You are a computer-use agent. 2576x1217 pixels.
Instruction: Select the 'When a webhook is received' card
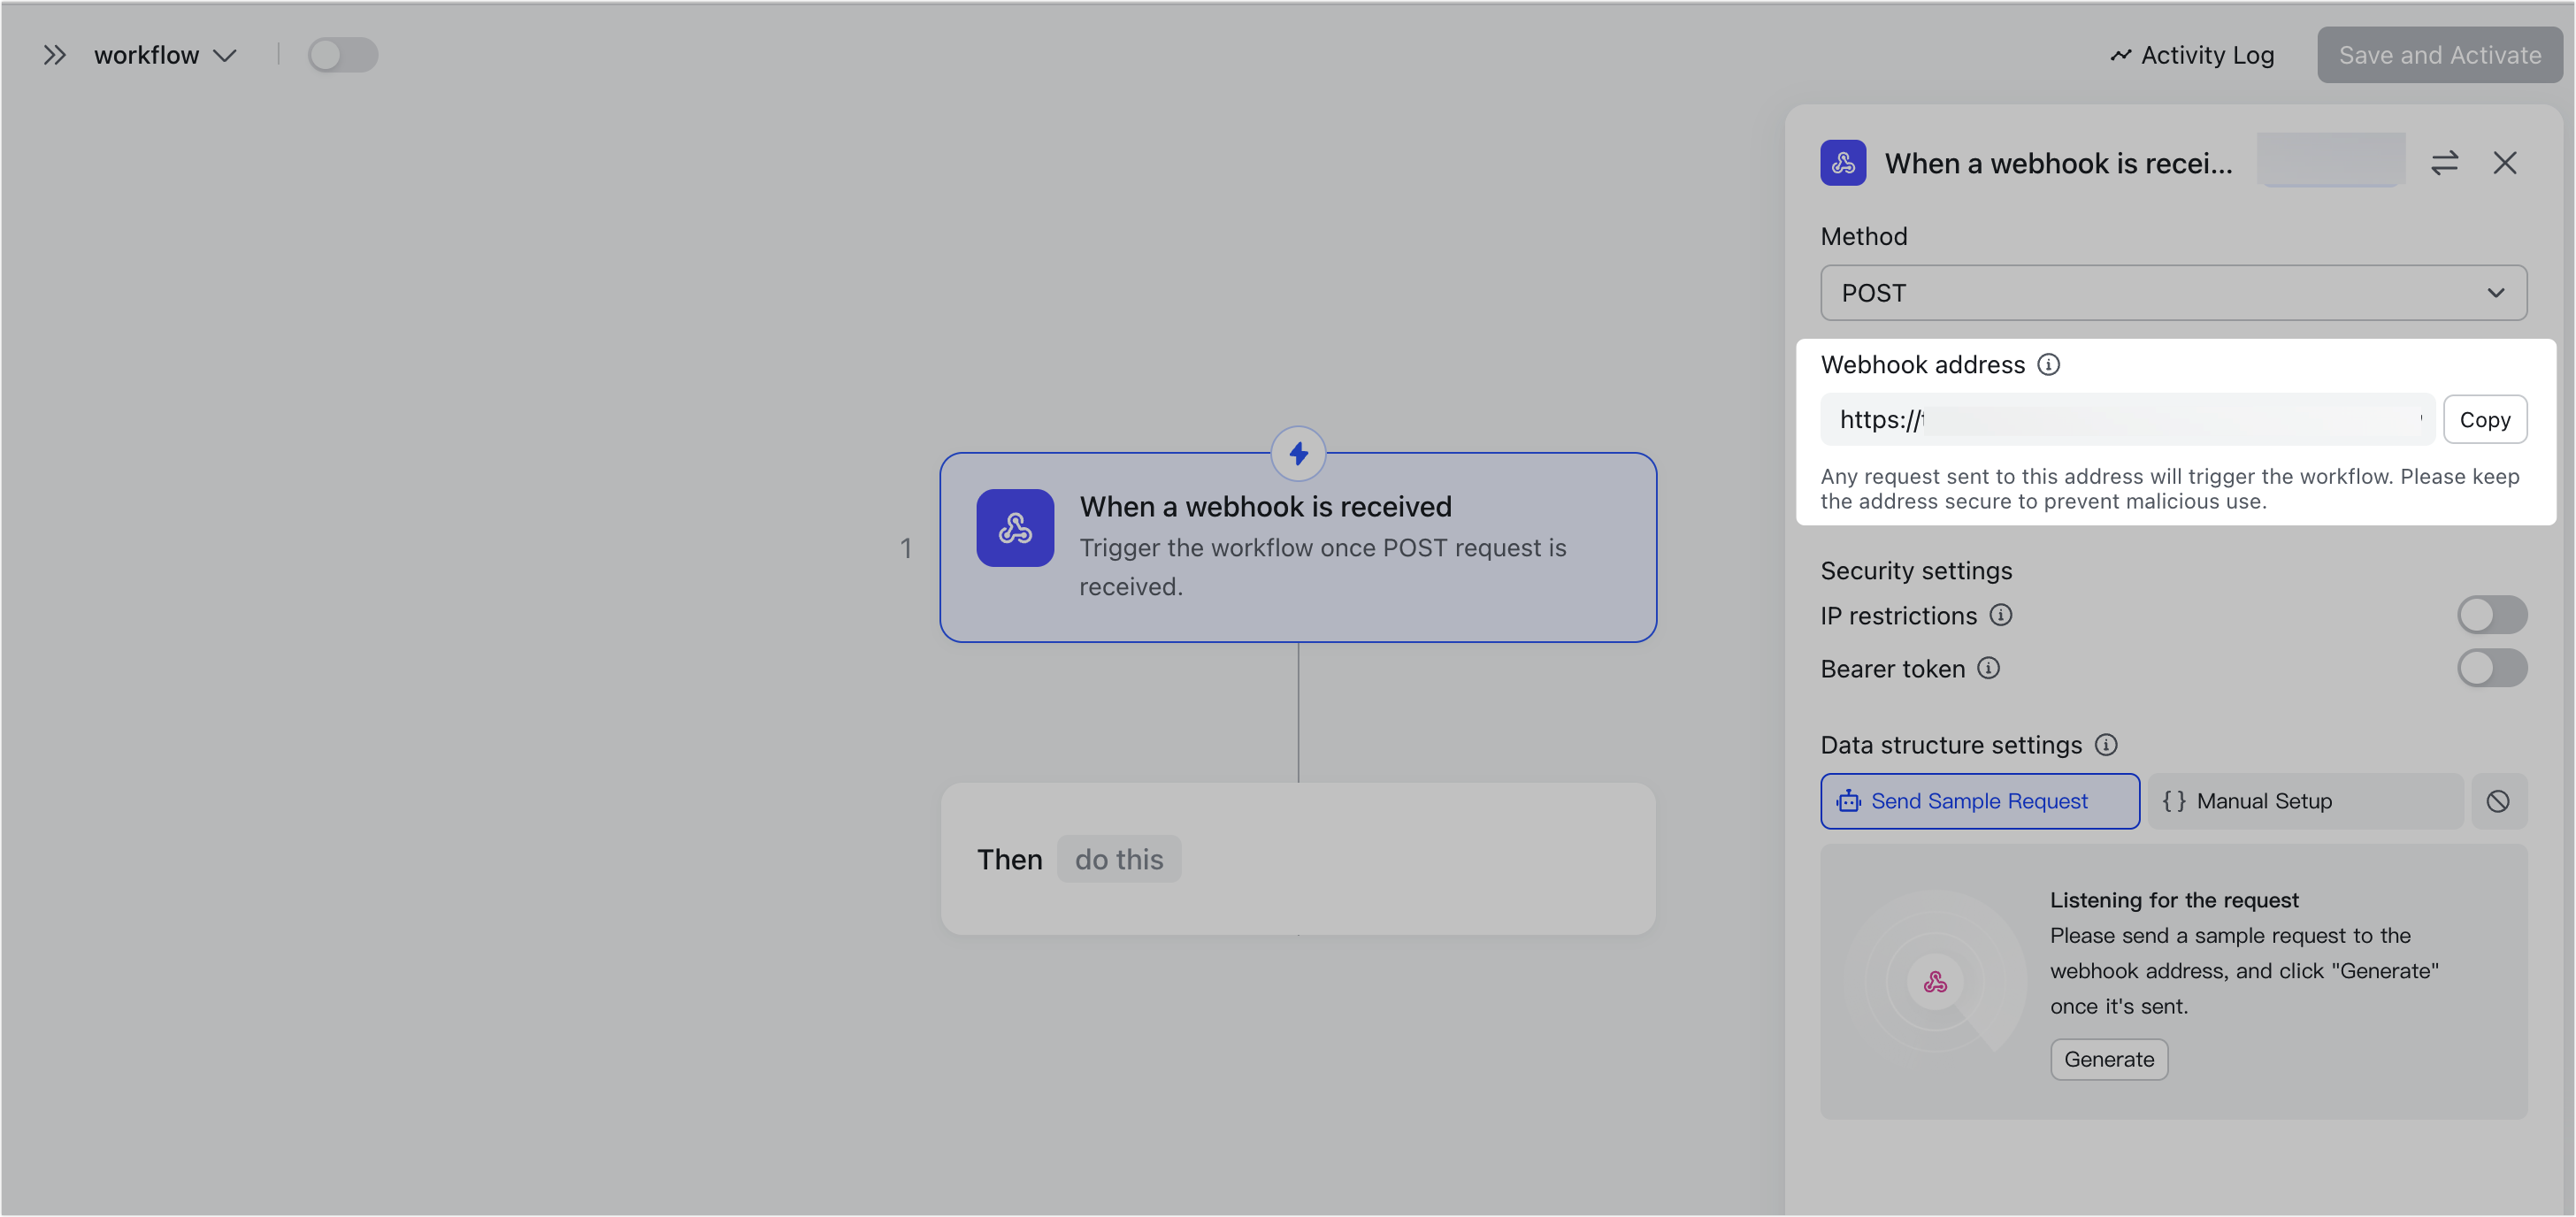pos(1297,548)
